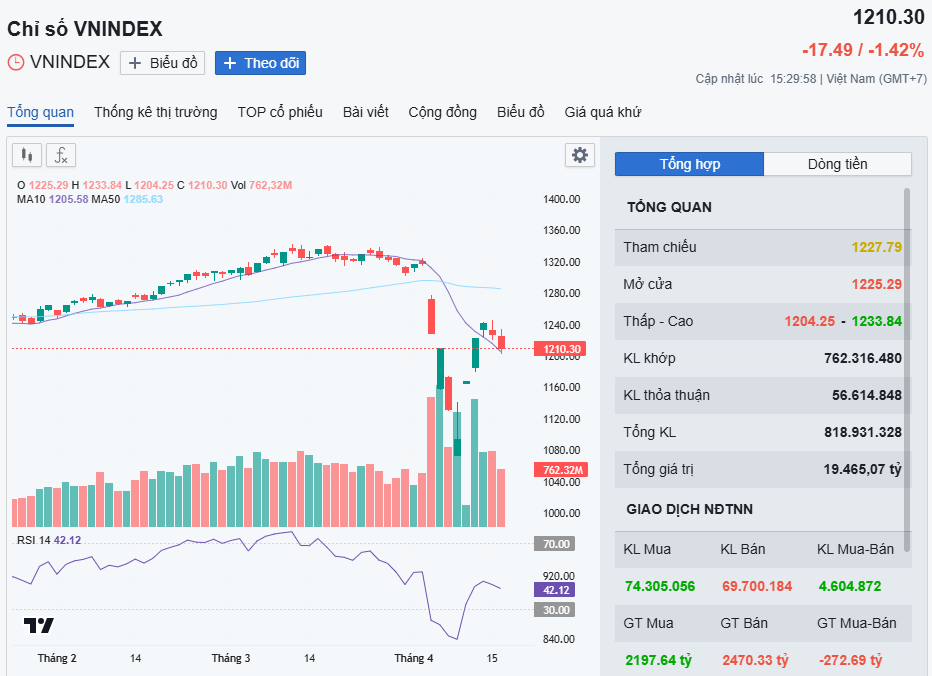Click the RSI 70.00 level label
Screen dimensions: 932x676
pyautogui.click(x=555, y=544)
